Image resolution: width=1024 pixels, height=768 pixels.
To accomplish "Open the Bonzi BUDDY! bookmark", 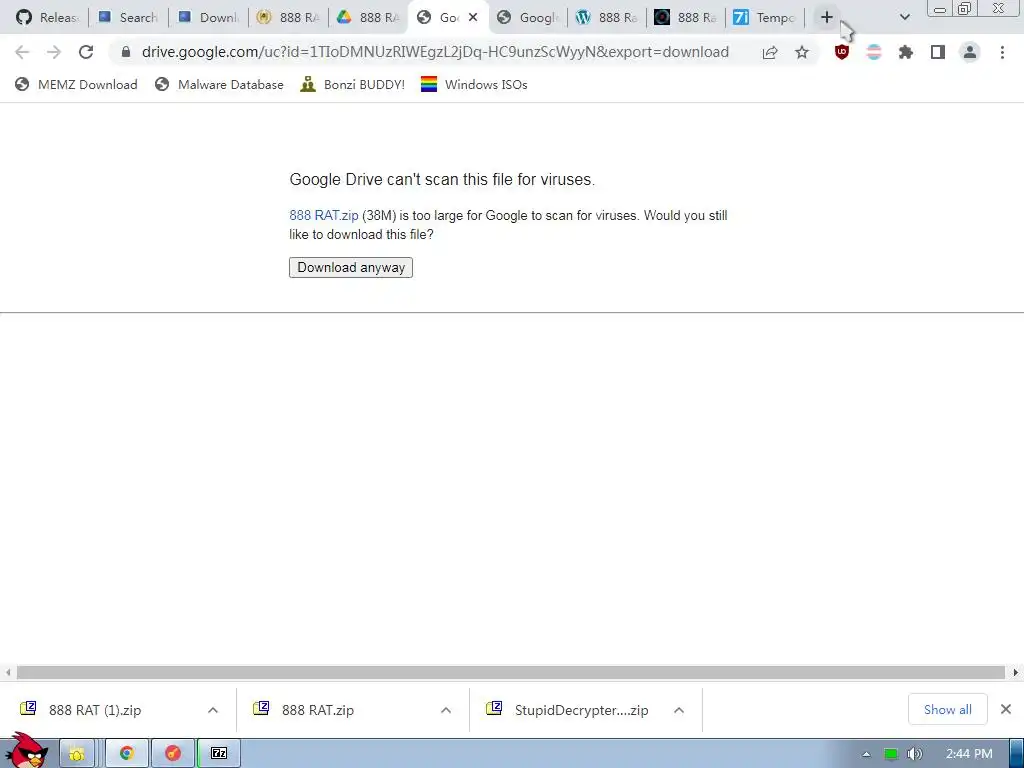I will pyautogui.click(x=353, y=84).
